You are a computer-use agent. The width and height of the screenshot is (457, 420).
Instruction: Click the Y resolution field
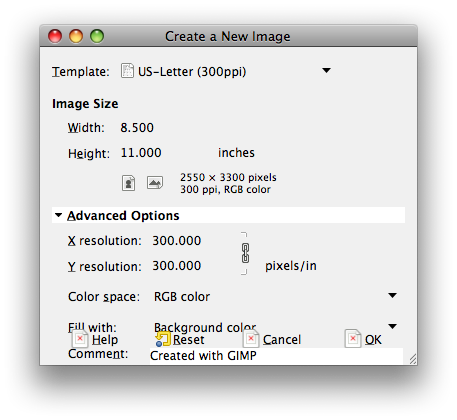pyautogui.click(x=177, y=266)
